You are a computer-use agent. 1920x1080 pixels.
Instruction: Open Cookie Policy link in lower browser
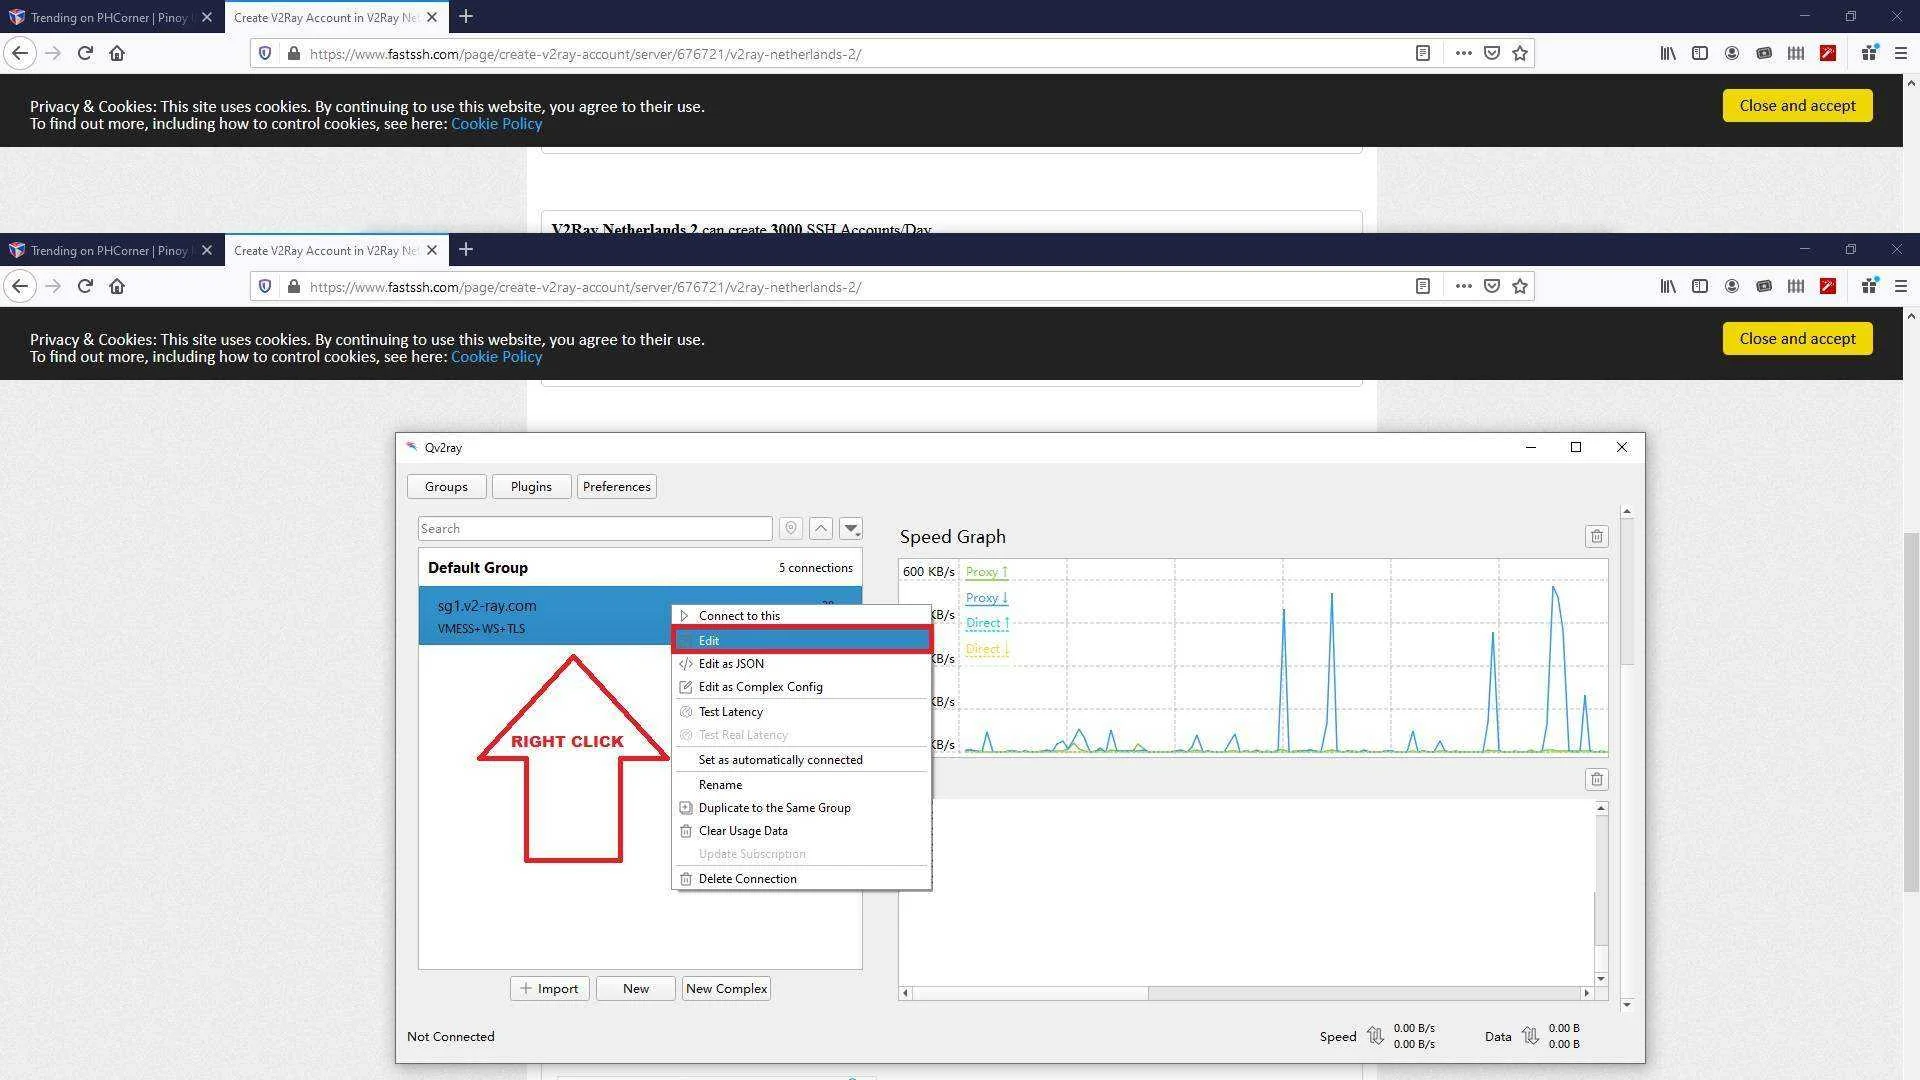tap(496, 357)
